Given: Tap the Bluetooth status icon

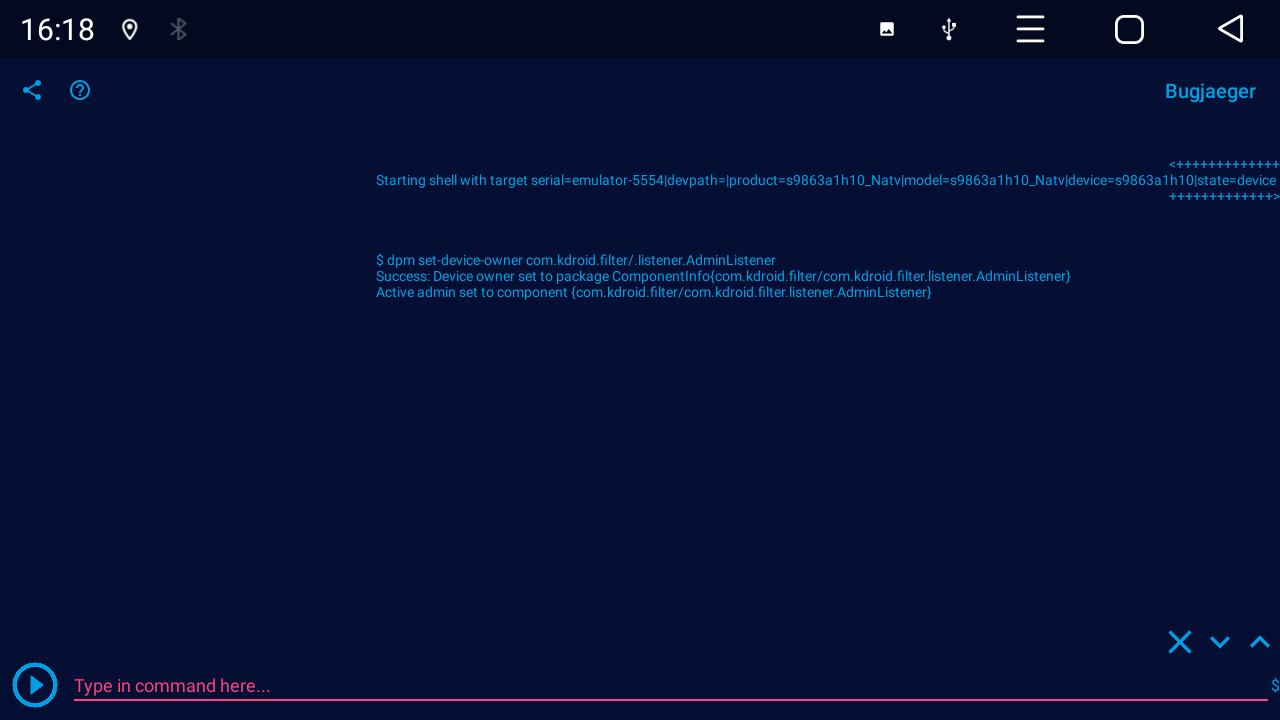Looking at the screenshot, I should pyautogui.click(x=178, y=29).
